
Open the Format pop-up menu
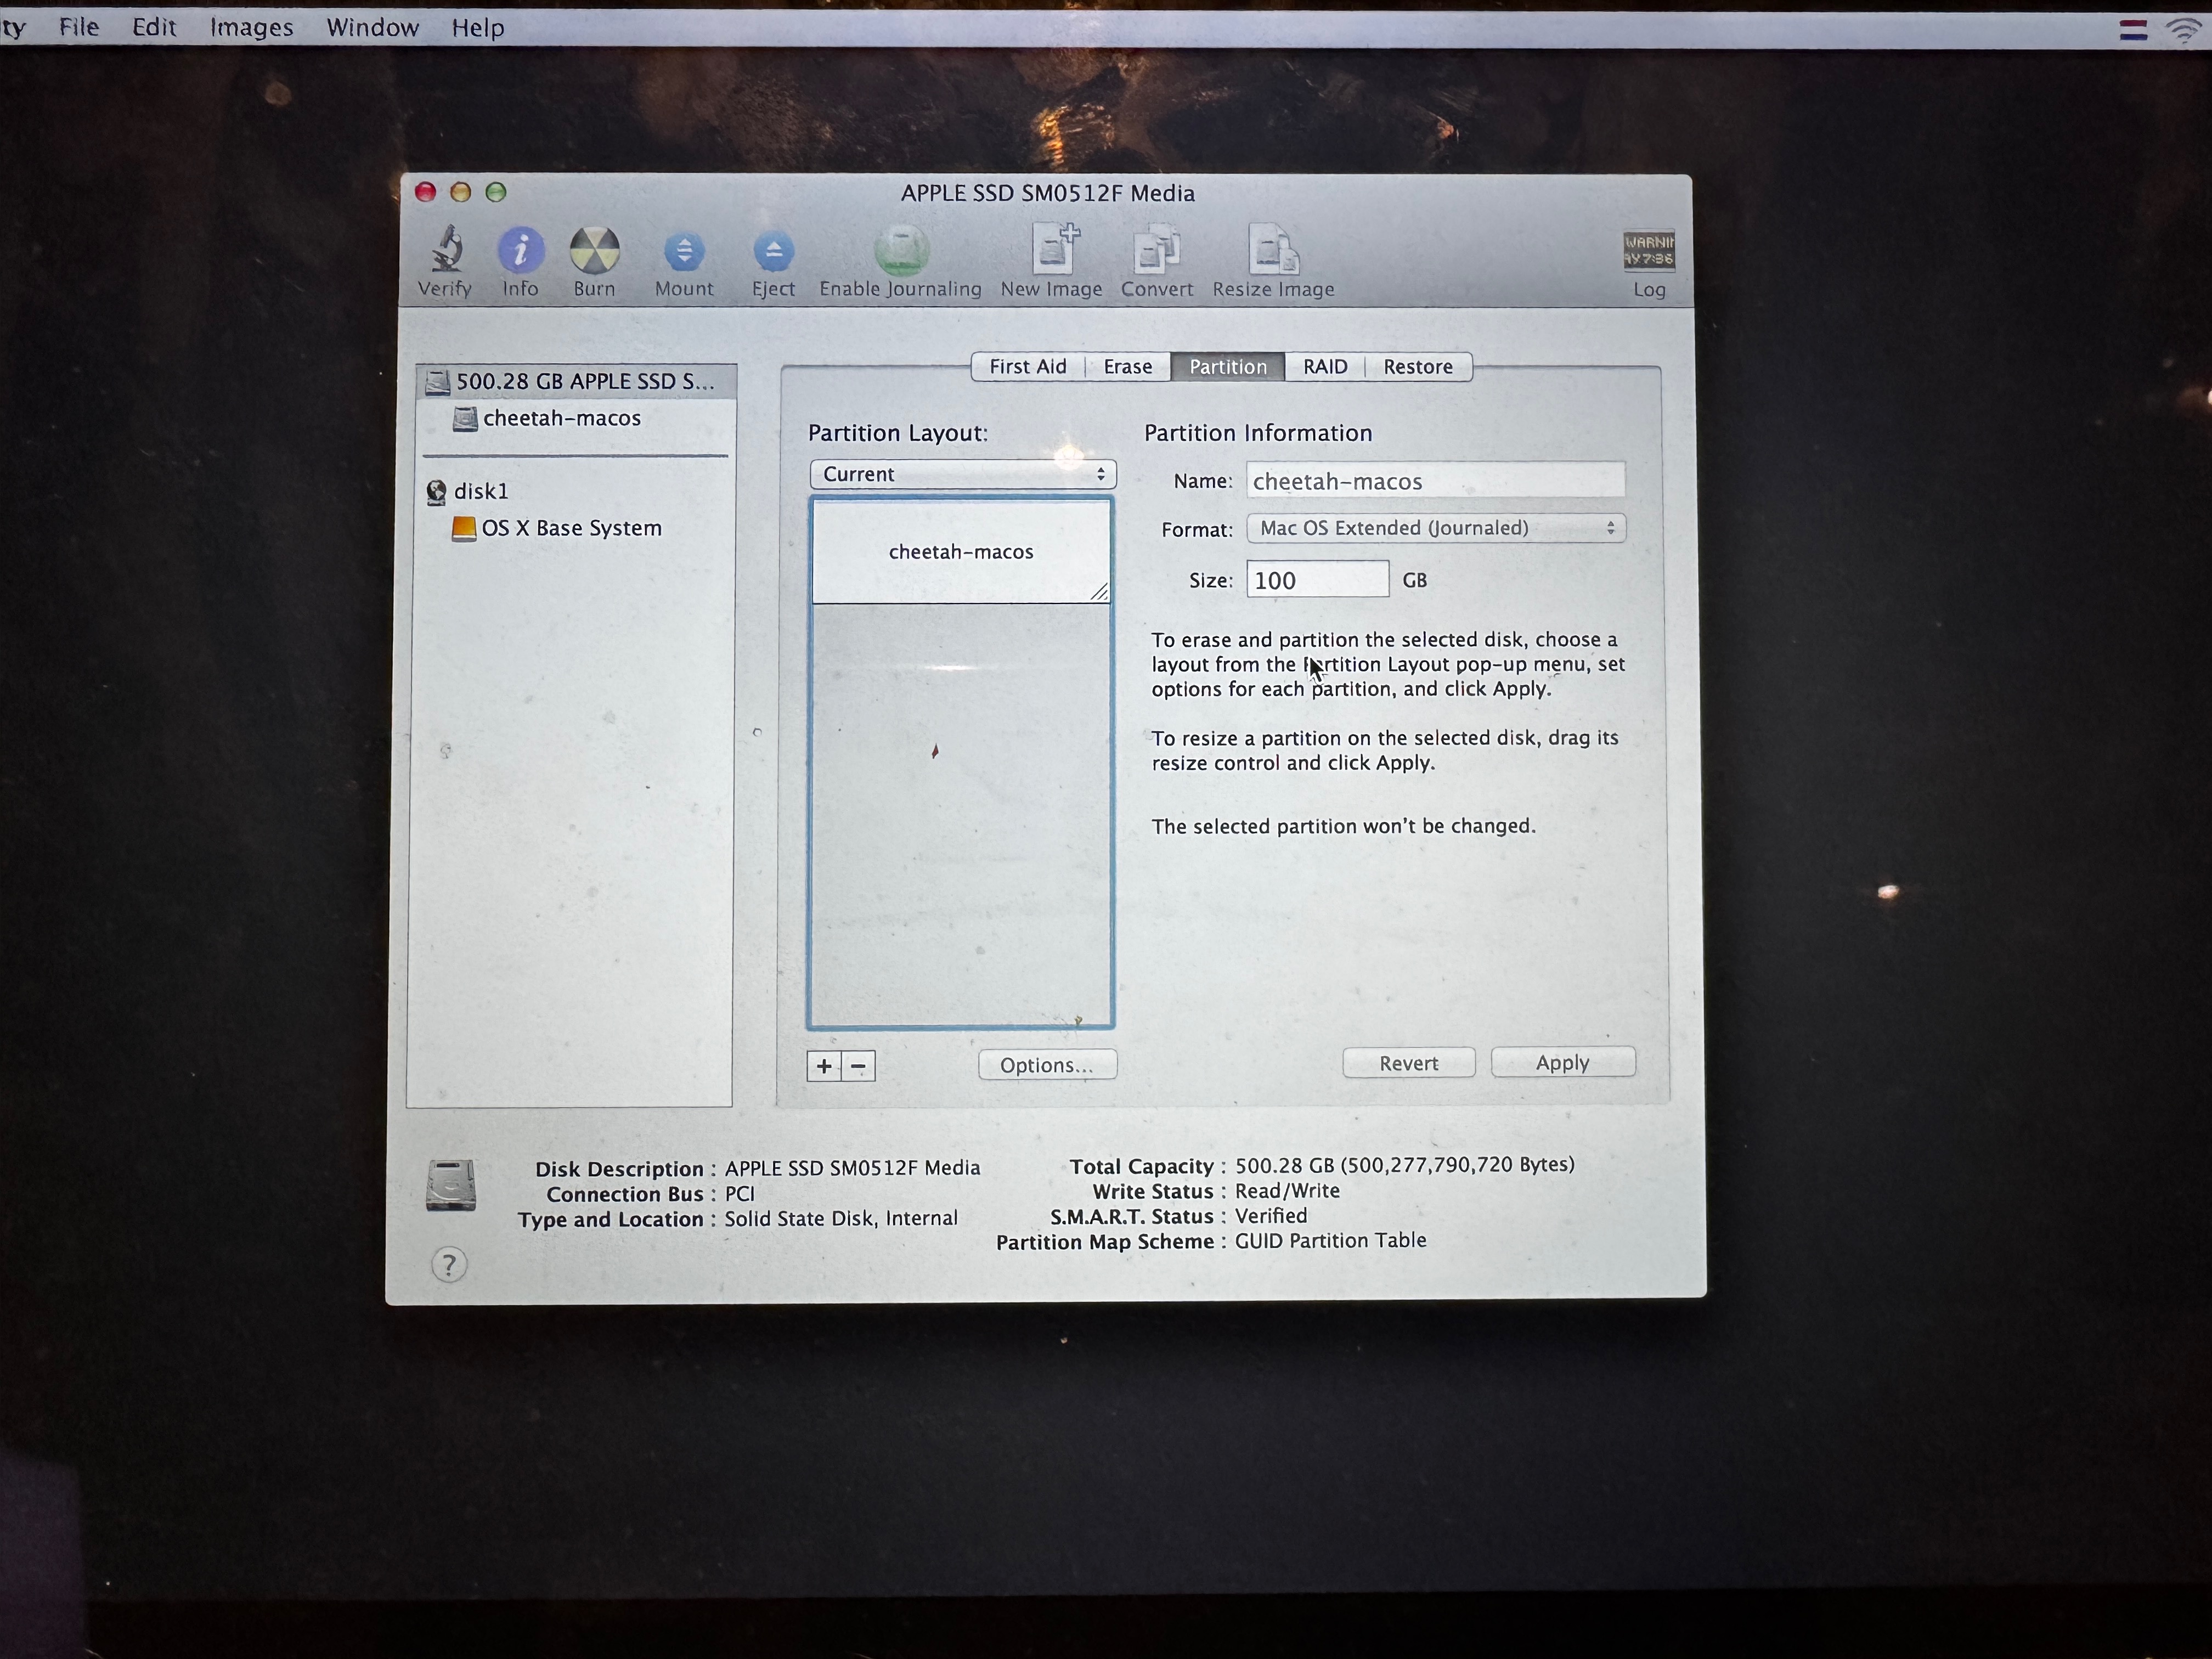1435,528
